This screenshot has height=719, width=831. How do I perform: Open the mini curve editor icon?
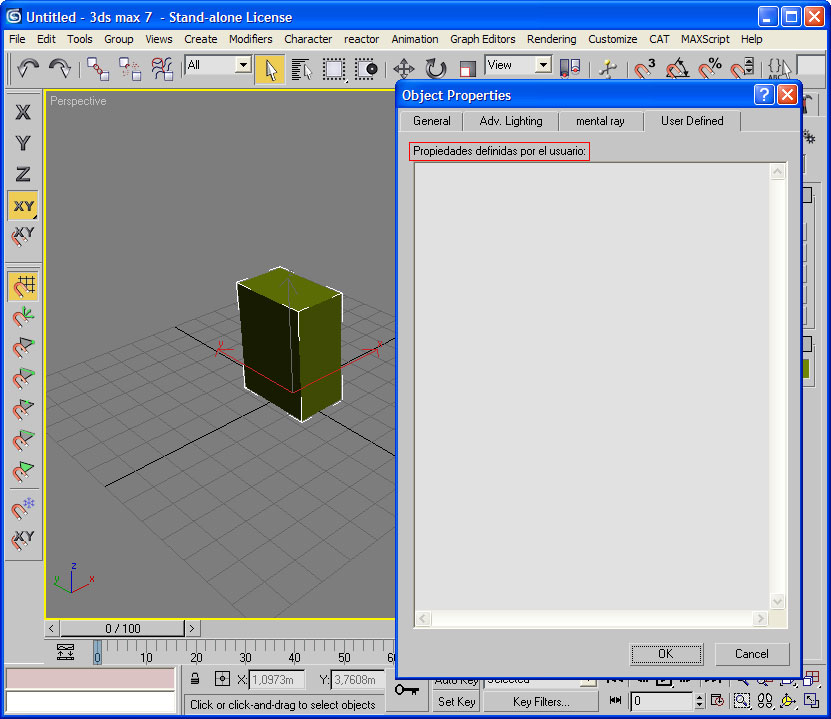click(65, 652)
